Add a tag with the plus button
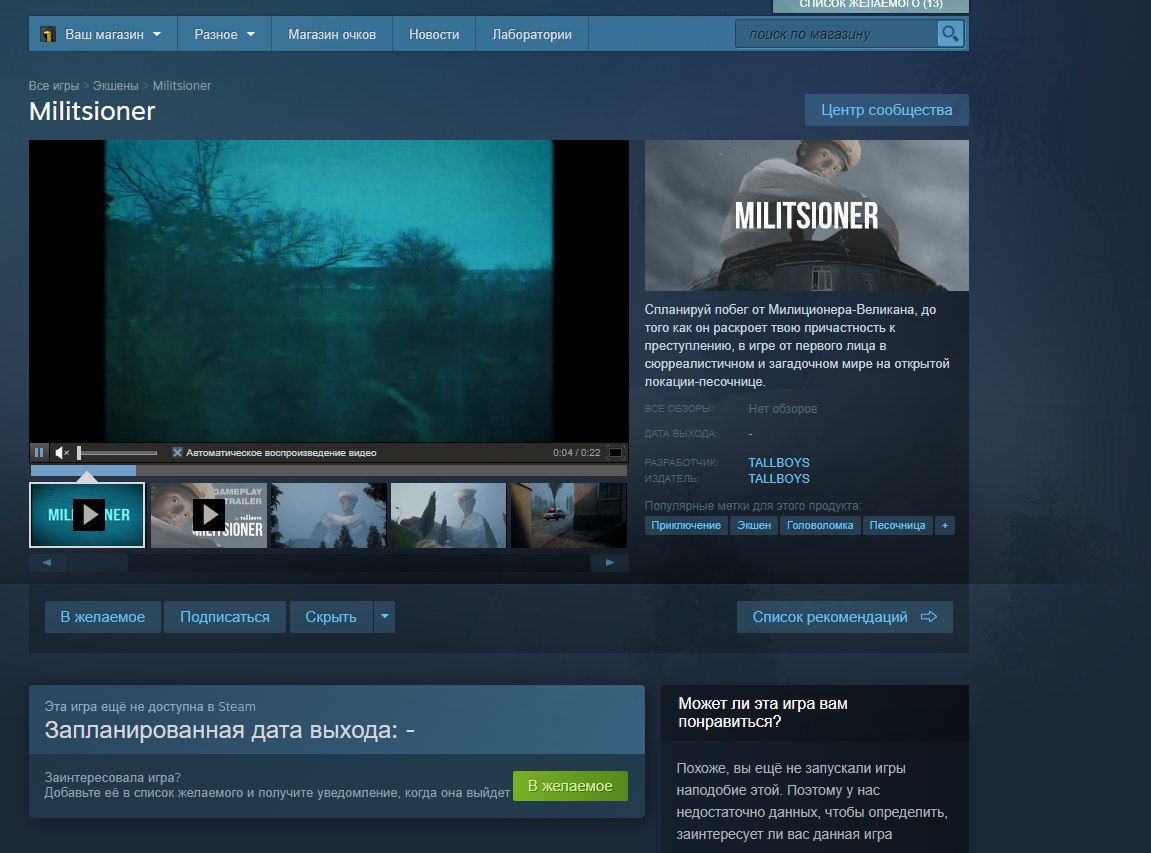Viewport: 1151px width, 853px height. pyautogui.click(x=945, y=525)
